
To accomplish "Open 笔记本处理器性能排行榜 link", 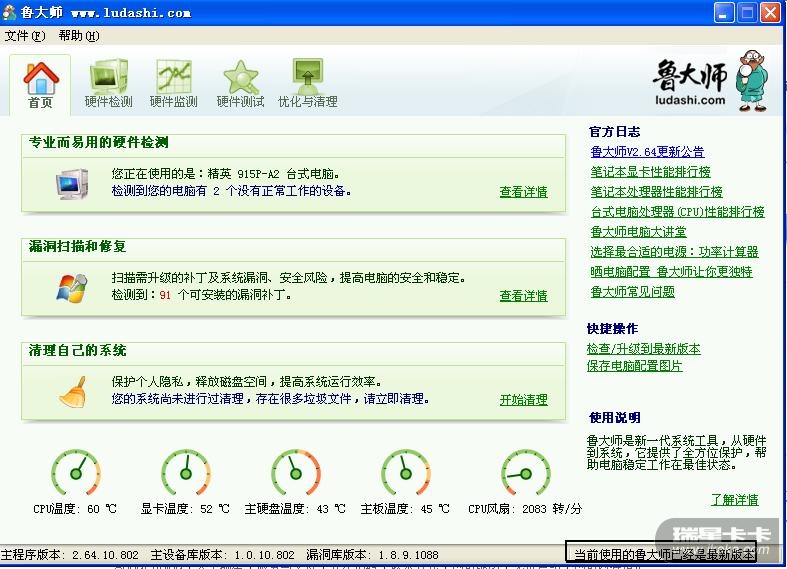I will tap(657, 192).
